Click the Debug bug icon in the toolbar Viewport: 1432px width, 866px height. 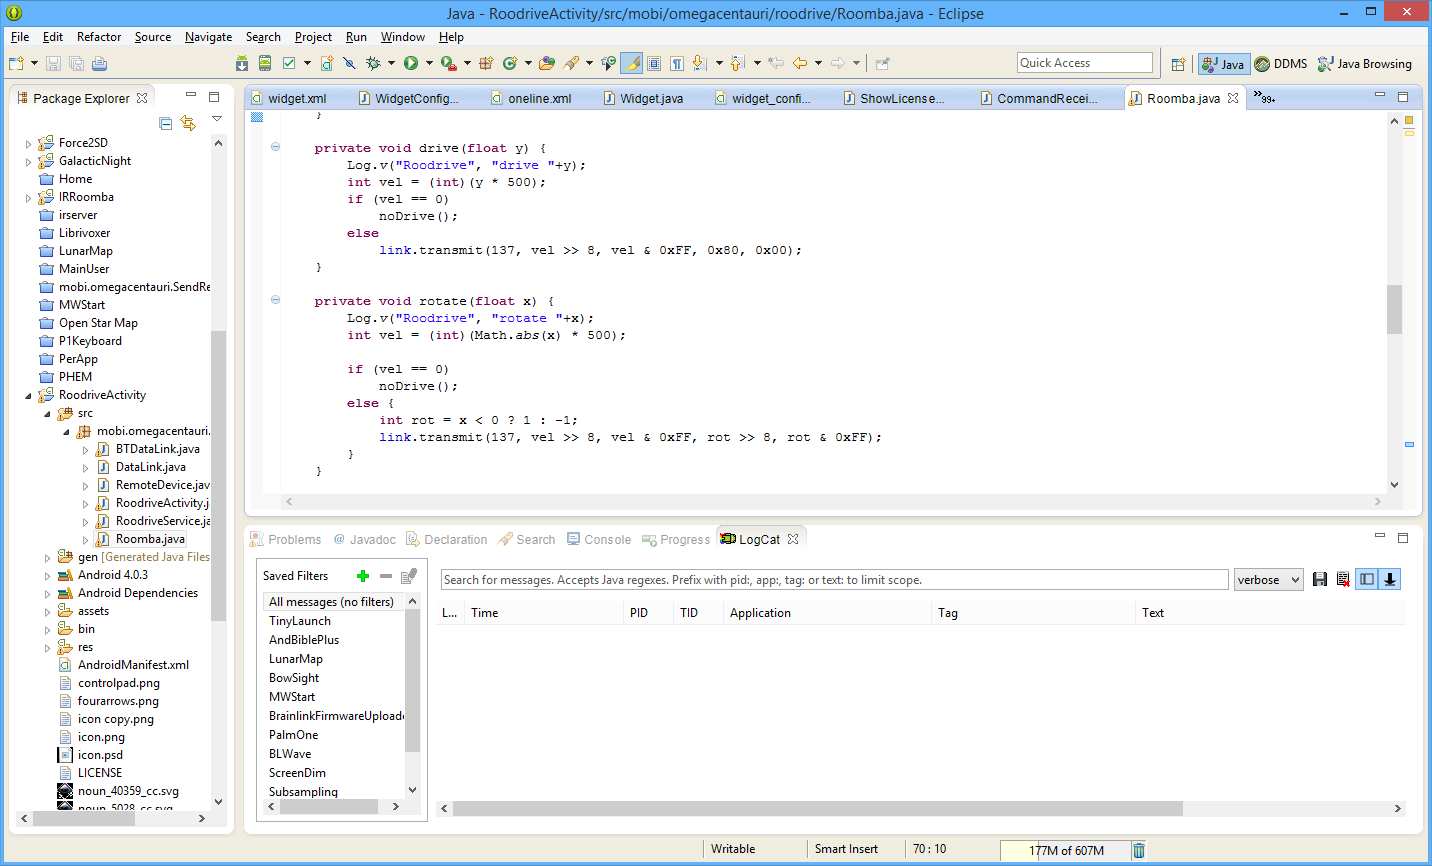click(373, 63)
